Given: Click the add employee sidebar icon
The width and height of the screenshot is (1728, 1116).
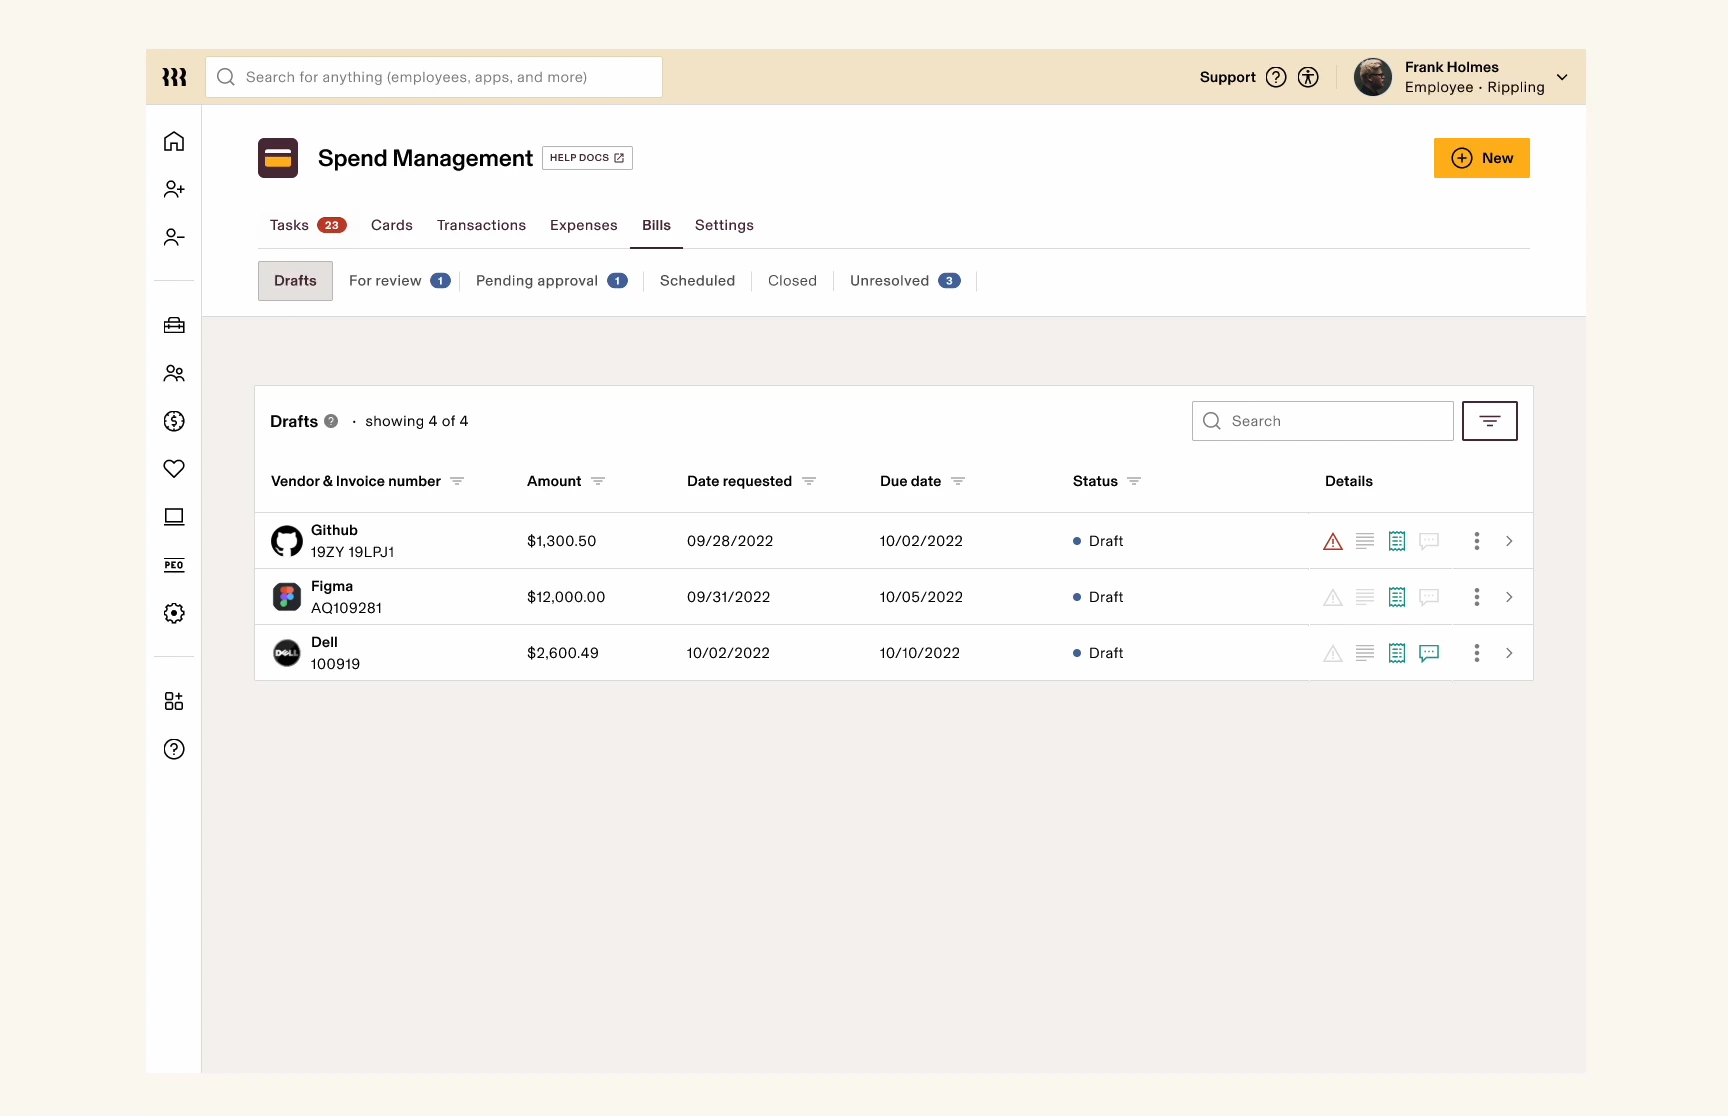Looking at the screenshot, I should (174, 189).
